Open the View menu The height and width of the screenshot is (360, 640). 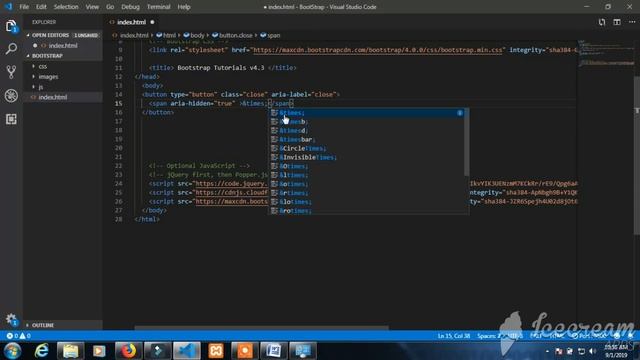92,7
